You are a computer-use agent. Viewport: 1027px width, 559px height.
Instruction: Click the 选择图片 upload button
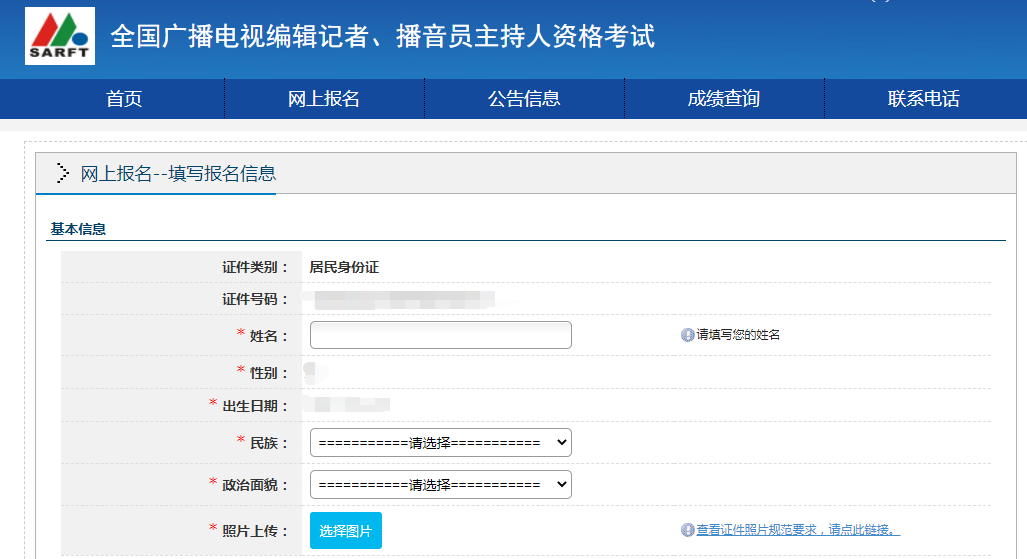(345, 531)
